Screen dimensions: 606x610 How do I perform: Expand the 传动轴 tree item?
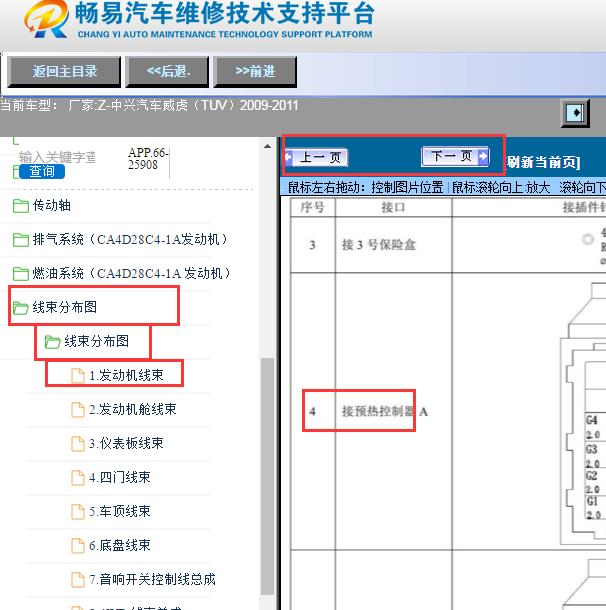(51, 205)
